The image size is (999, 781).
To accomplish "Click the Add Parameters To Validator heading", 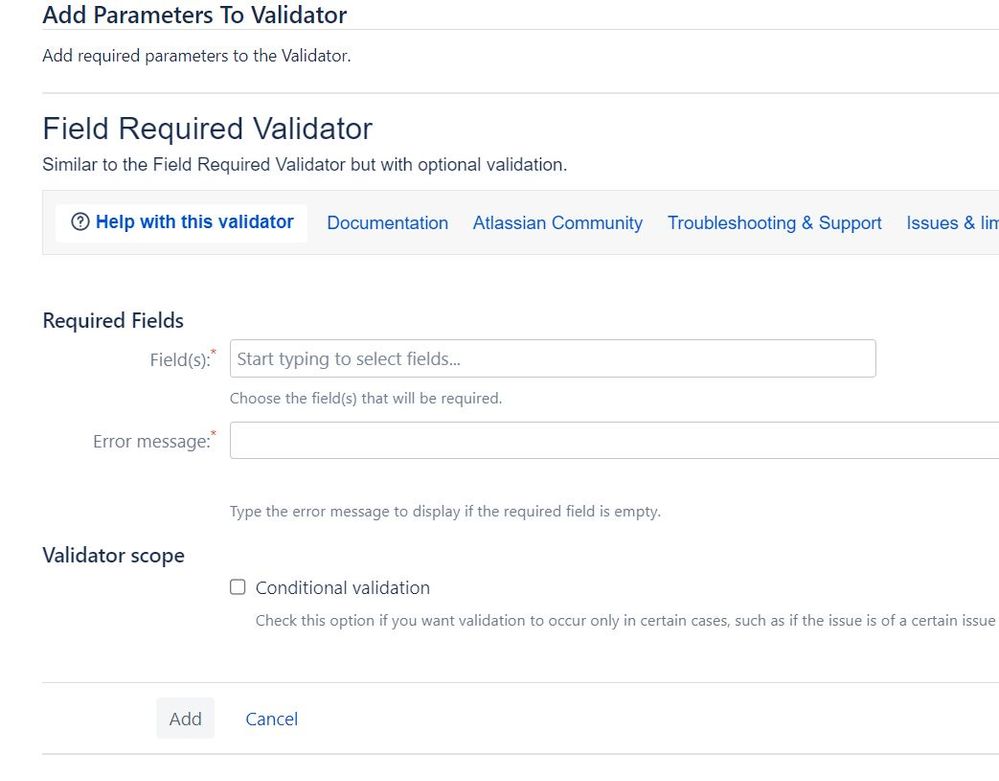I will tap(194, 15).
